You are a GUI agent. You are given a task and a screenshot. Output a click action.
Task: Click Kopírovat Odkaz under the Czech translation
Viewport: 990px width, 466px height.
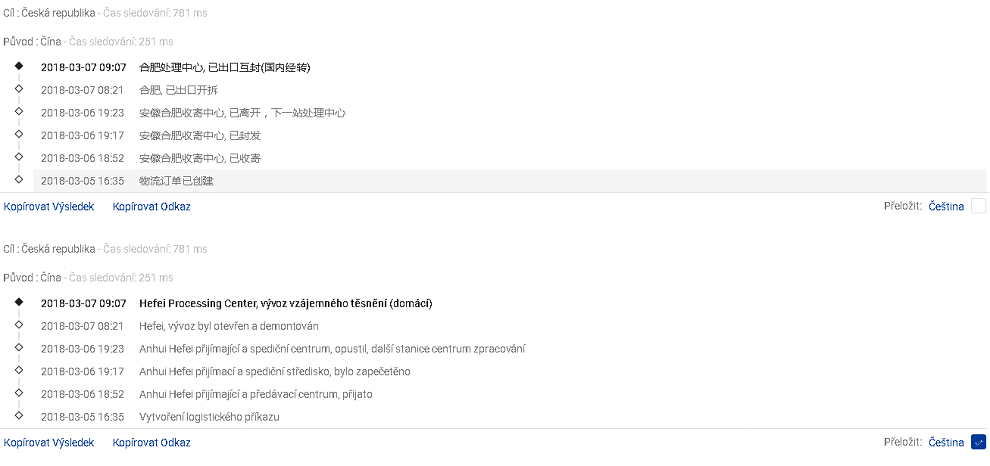pyautogui.click(x=151, y=442)
